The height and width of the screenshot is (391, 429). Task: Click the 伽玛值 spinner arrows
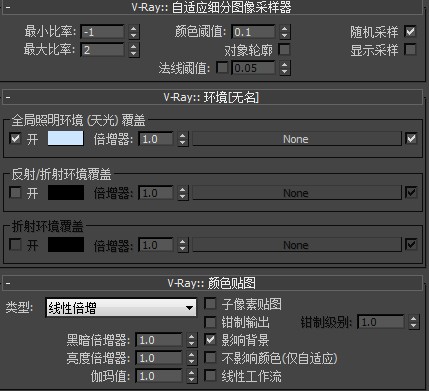[x=191, y=376]
